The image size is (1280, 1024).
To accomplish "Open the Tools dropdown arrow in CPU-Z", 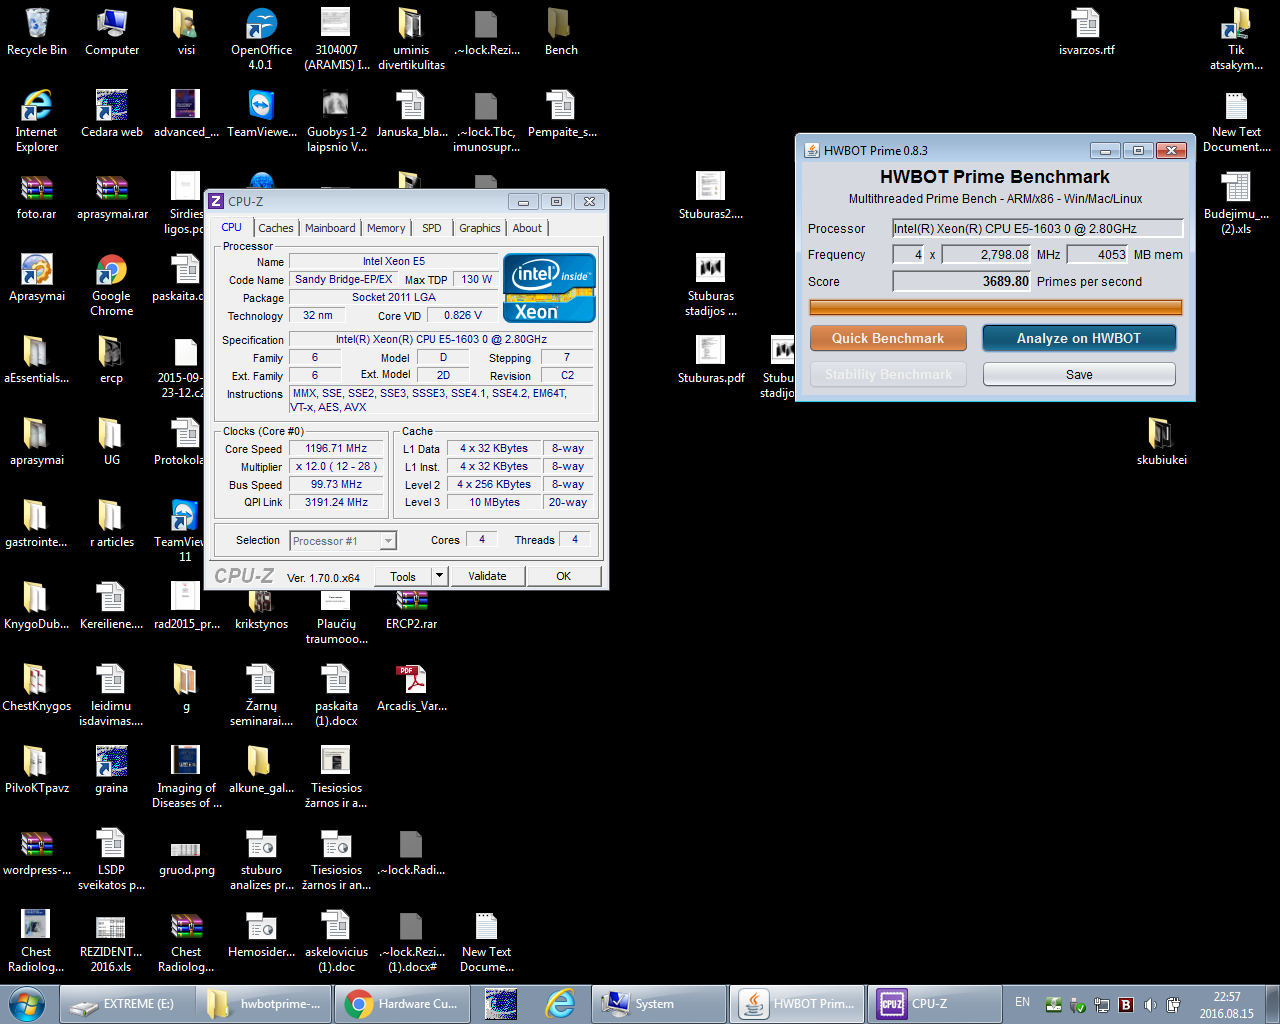I will coord(439,576).
